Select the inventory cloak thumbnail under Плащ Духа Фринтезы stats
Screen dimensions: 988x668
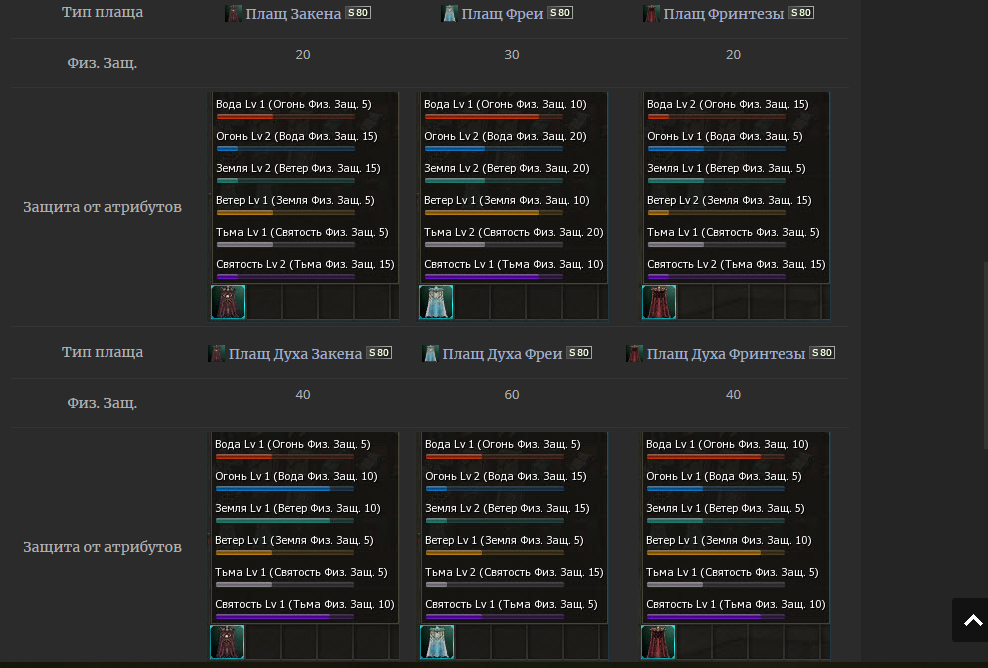click(658, 642)
